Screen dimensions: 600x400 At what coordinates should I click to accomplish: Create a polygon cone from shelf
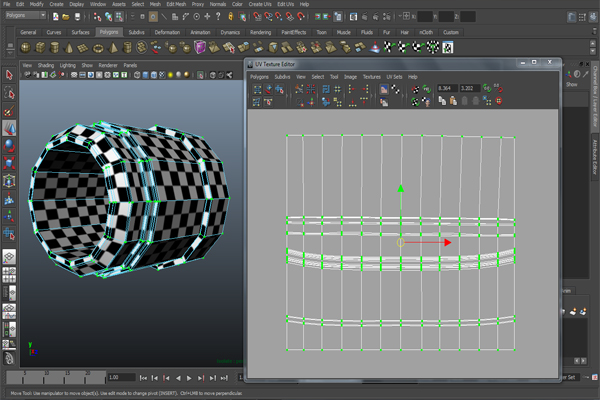[69, 48]
